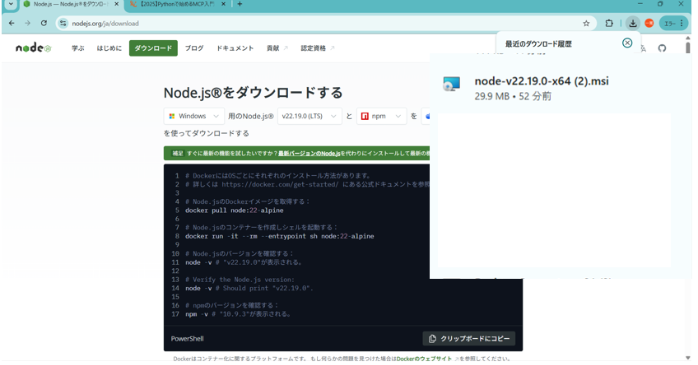The width and height of the screenshot is (698, 365).
Task: Open the 最新バージョンのNode.js link
Action: click(309, 153)
